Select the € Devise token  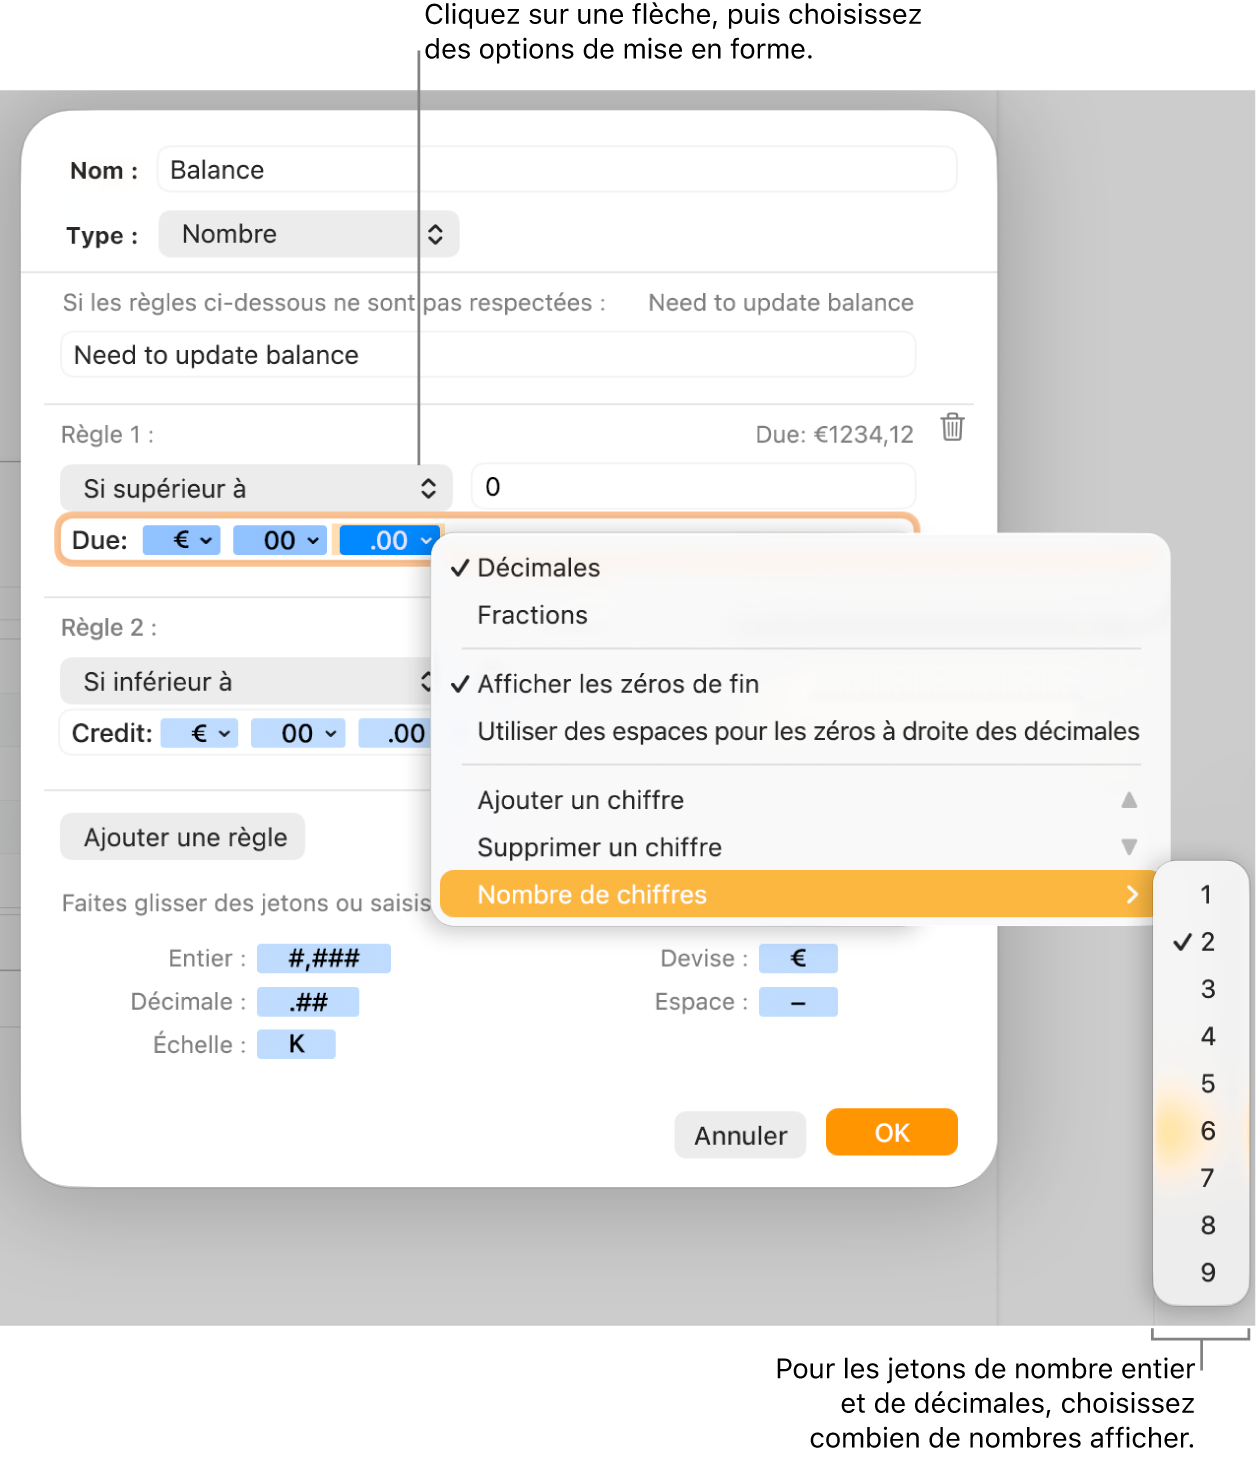coord(798,958)
